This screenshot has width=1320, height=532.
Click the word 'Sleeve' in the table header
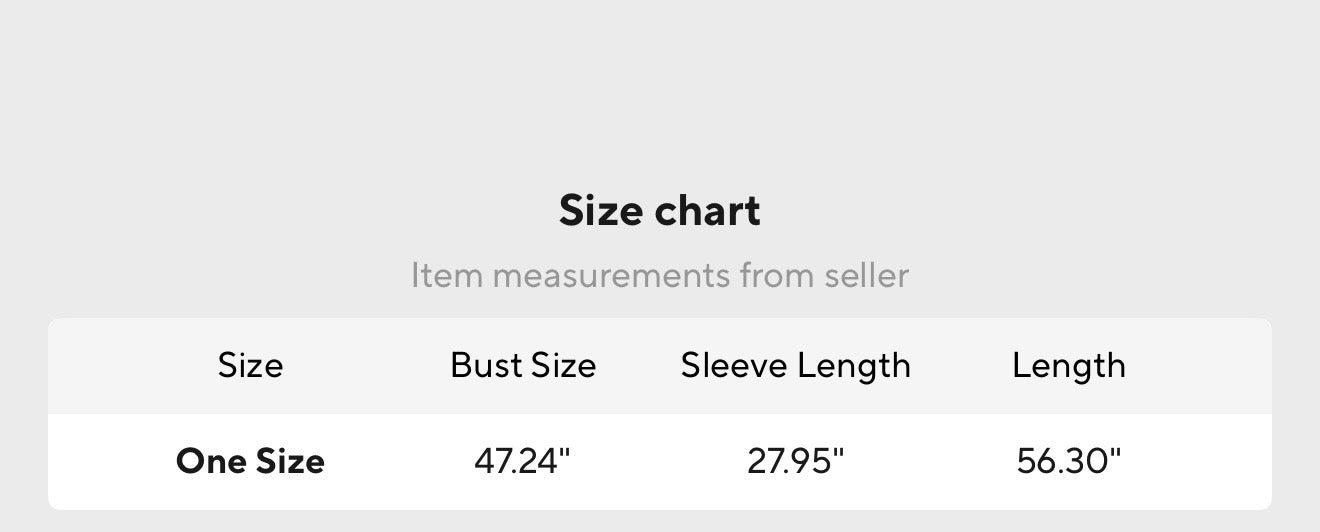[734, 365]
